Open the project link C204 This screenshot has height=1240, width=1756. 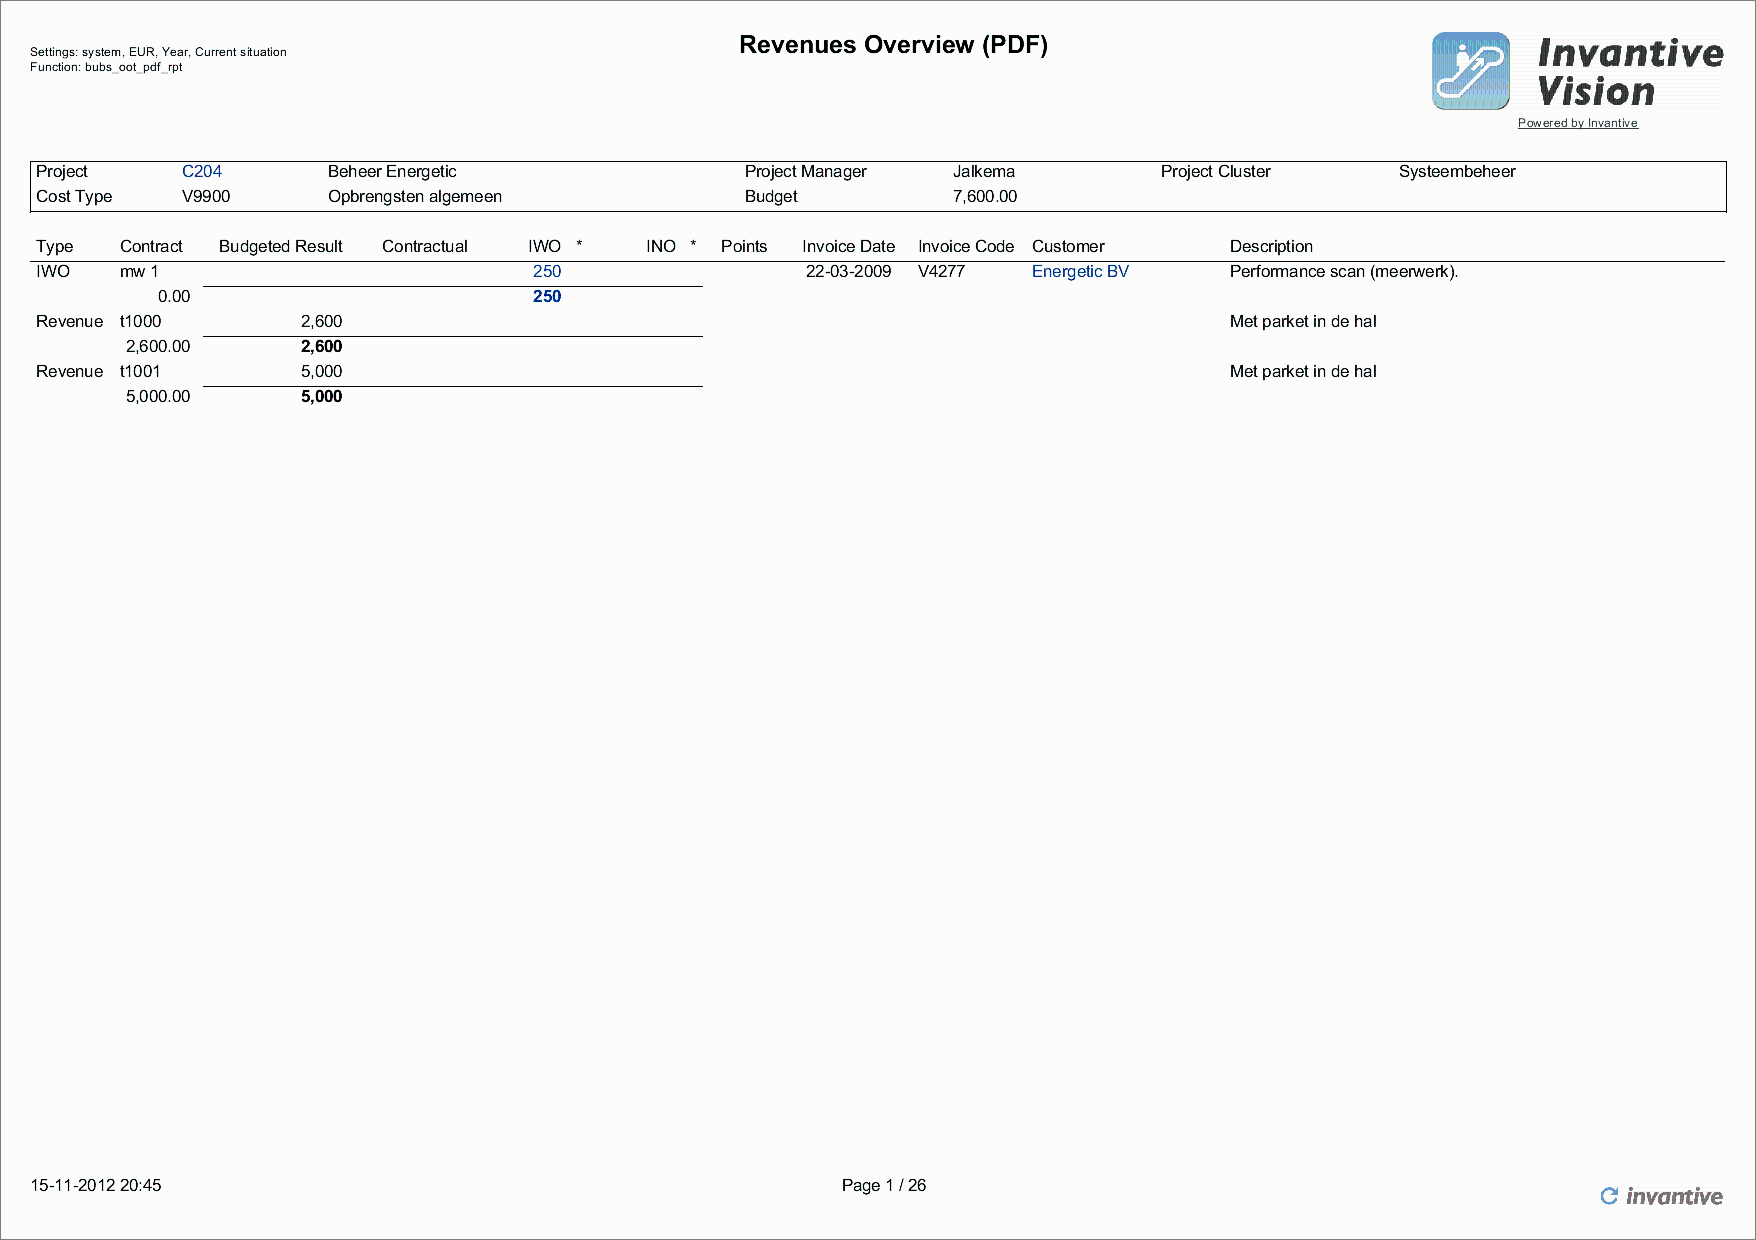click(x=202, y=171)
